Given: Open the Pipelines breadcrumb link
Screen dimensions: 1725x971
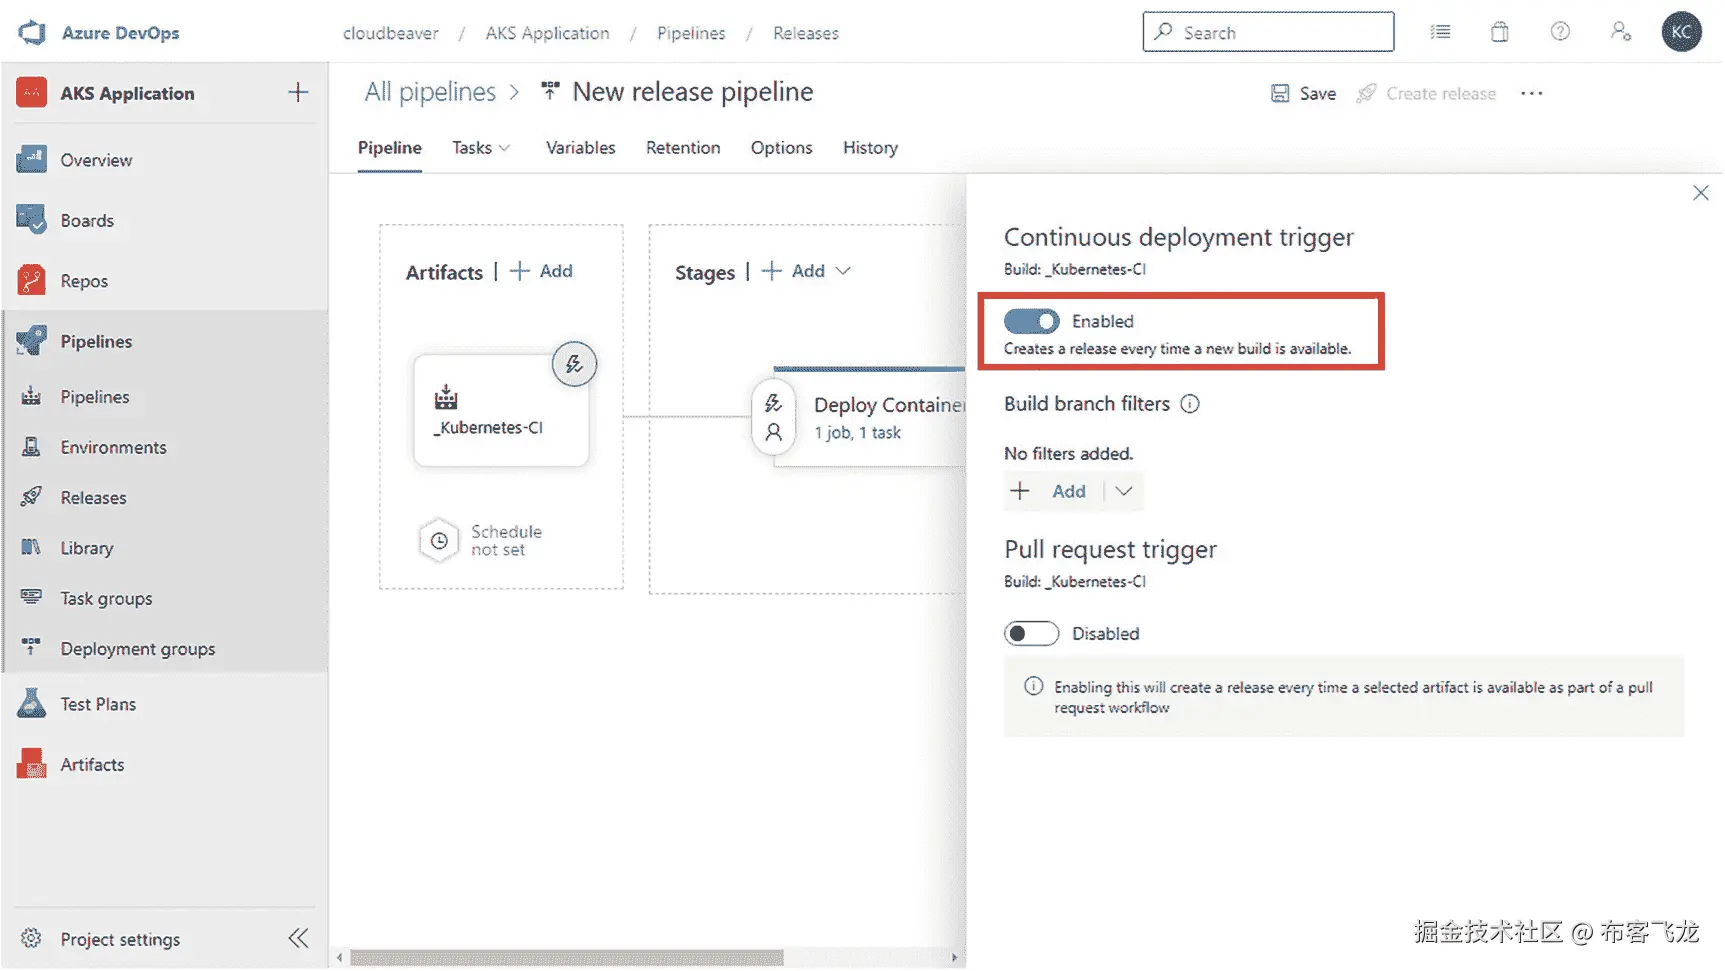Looking at the screenshot, I should coord(691,33).
